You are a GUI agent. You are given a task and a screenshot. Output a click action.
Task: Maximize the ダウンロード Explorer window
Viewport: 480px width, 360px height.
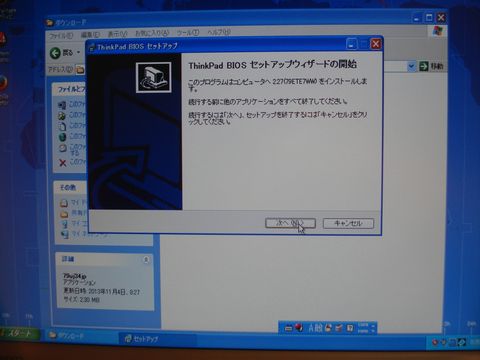[x=429, y=17]
